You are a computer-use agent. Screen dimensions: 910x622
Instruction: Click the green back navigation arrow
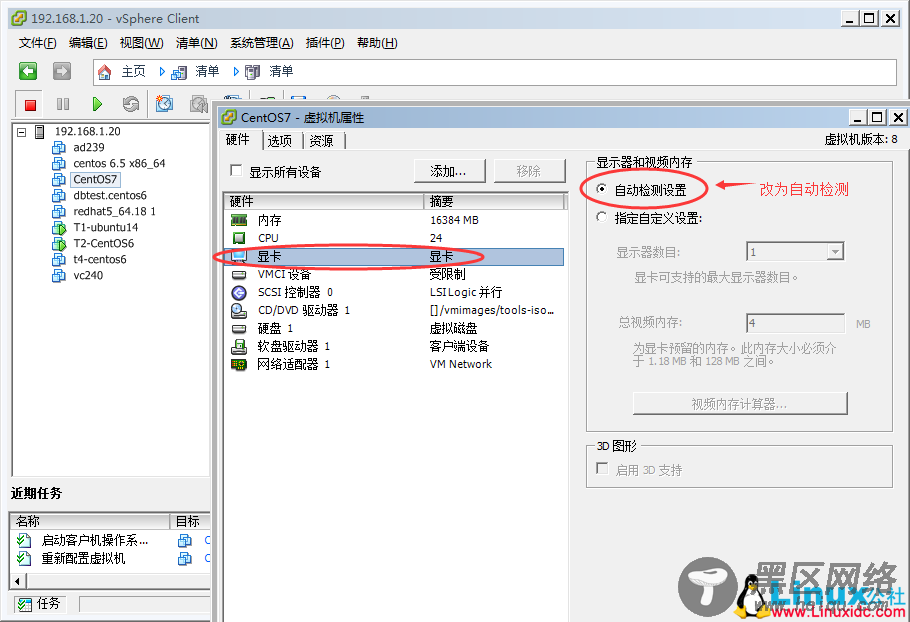pyautogui.click(x=28, y=71)
